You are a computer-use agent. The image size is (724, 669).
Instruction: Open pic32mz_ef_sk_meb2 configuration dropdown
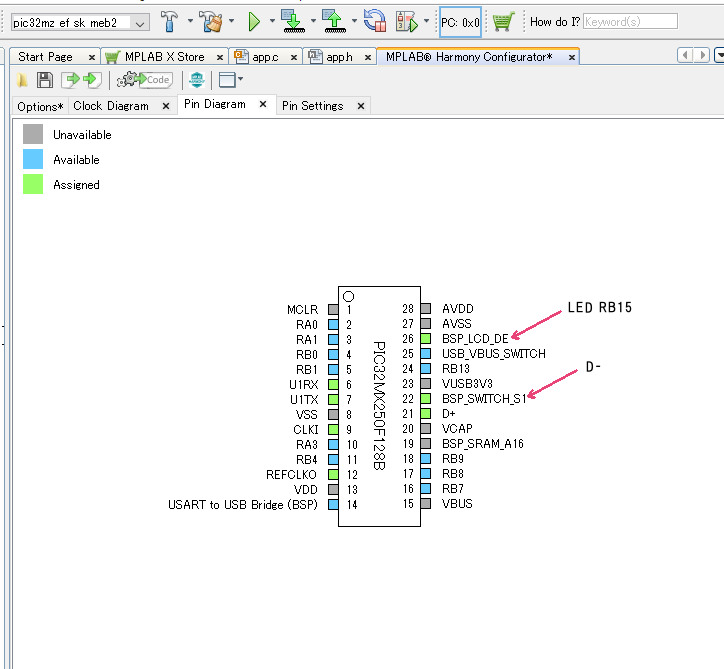pos(140,23)
